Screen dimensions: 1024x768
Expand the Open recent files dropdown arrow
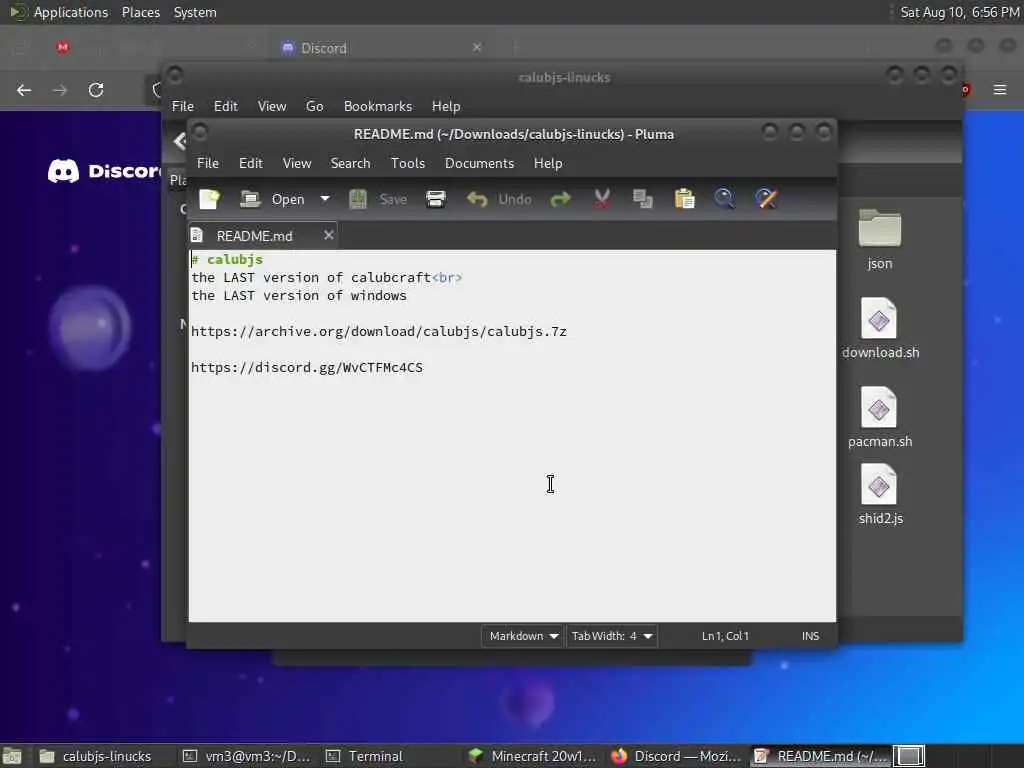click(x=325, y=199)
